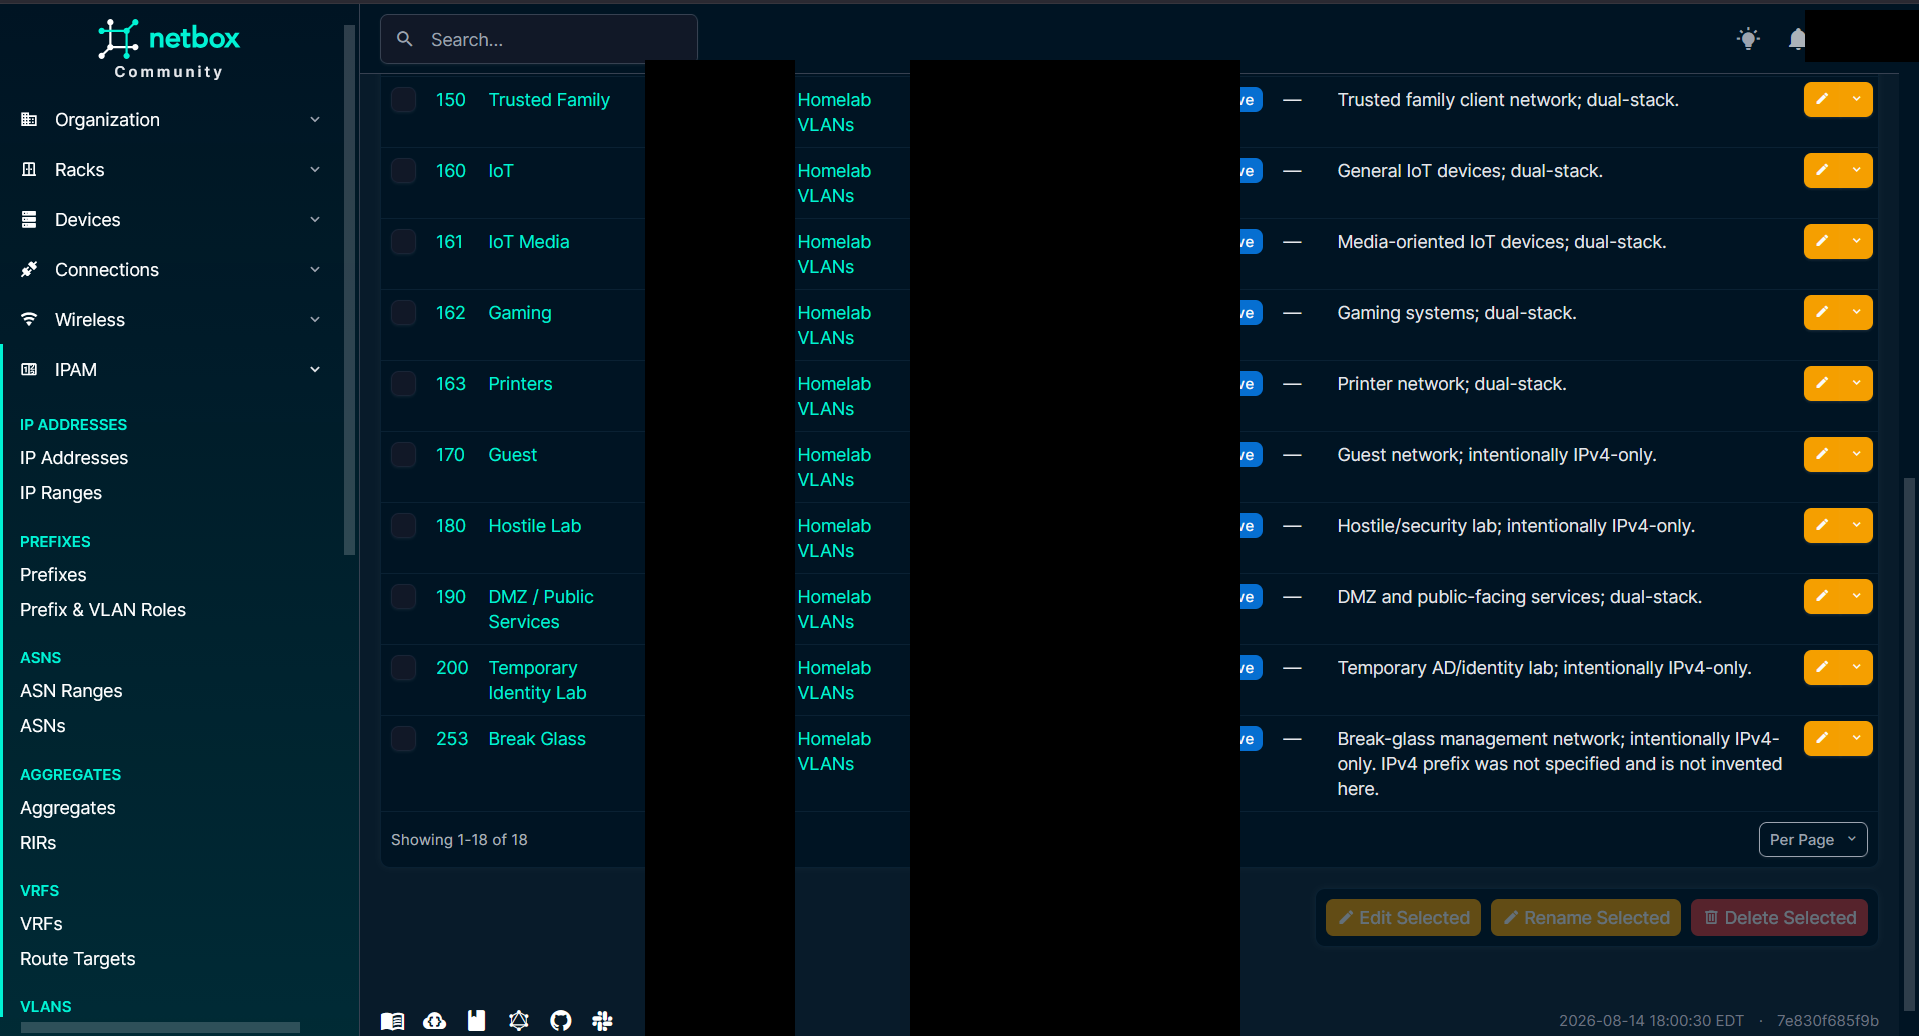Select the Hostile Lab VLAN 180 checkbox
The height and width of the screenshot is (1036, 1919).
tap(403, 526)
